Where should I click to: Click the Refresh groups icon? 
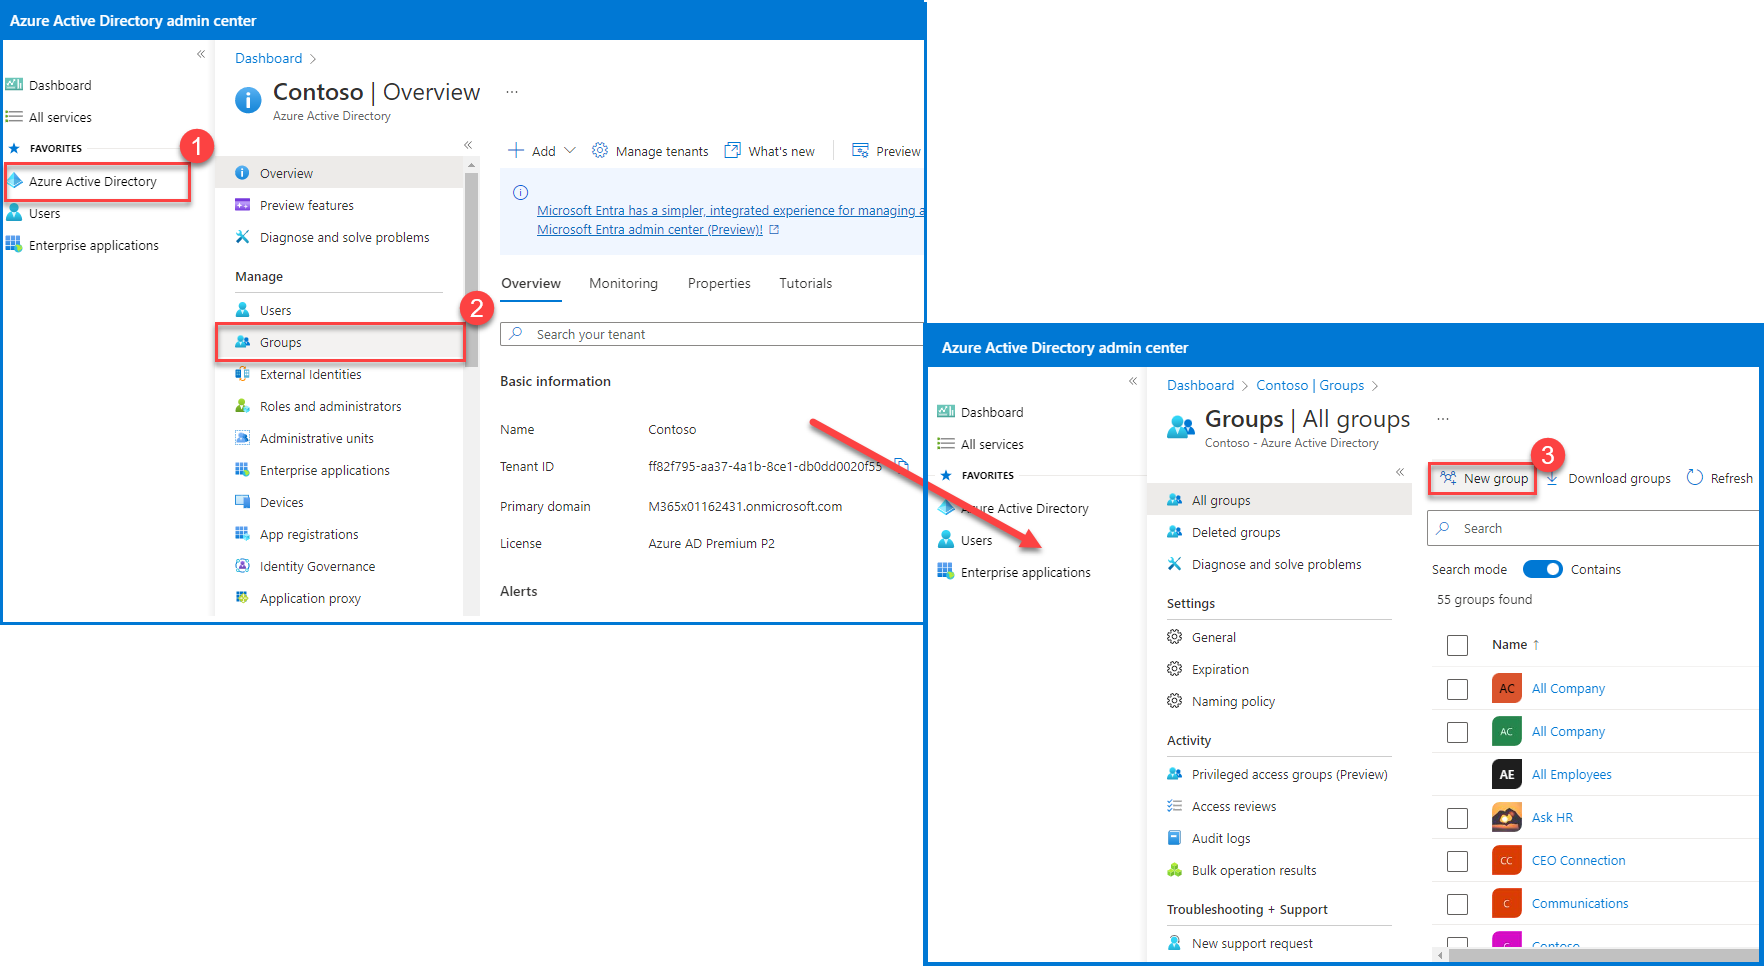(1695, 478)
